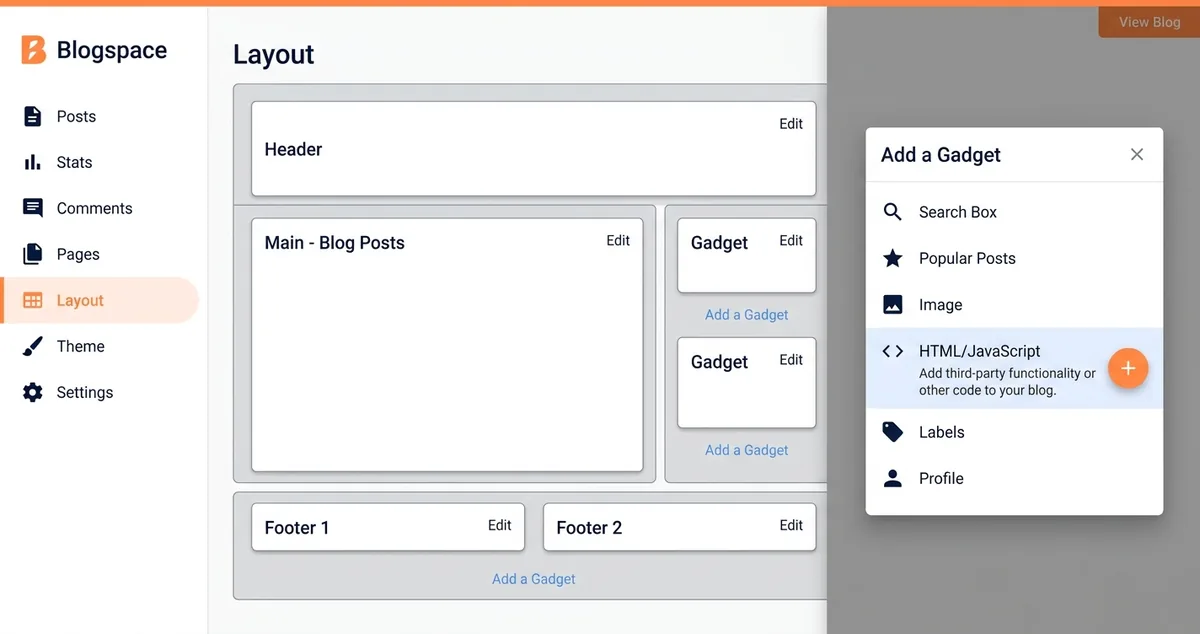Click the Comments speech bubble icon
The width and height of the screenshot is (1200, 634).
coord(33,208)
